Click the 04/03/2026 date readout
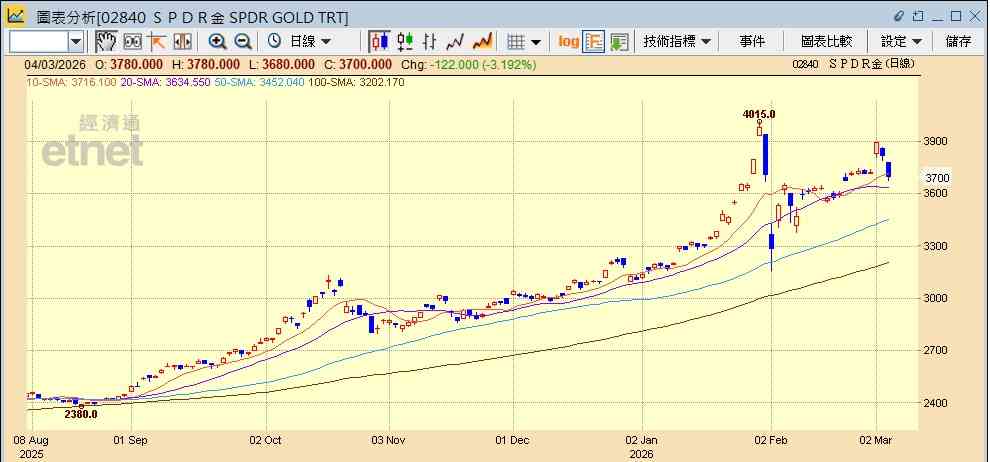 click(x=54, y=64)
